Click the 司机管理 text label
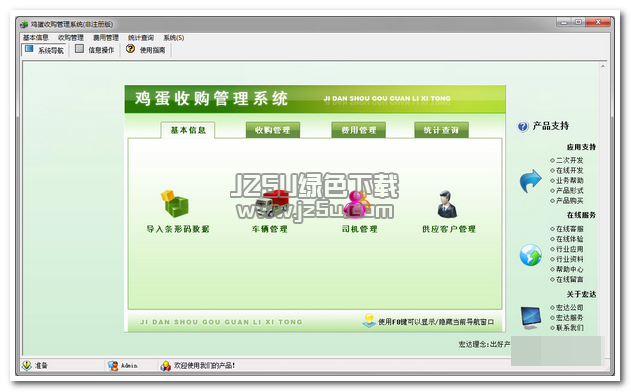This screenshot has width=631, height=392. pos(359,229)
